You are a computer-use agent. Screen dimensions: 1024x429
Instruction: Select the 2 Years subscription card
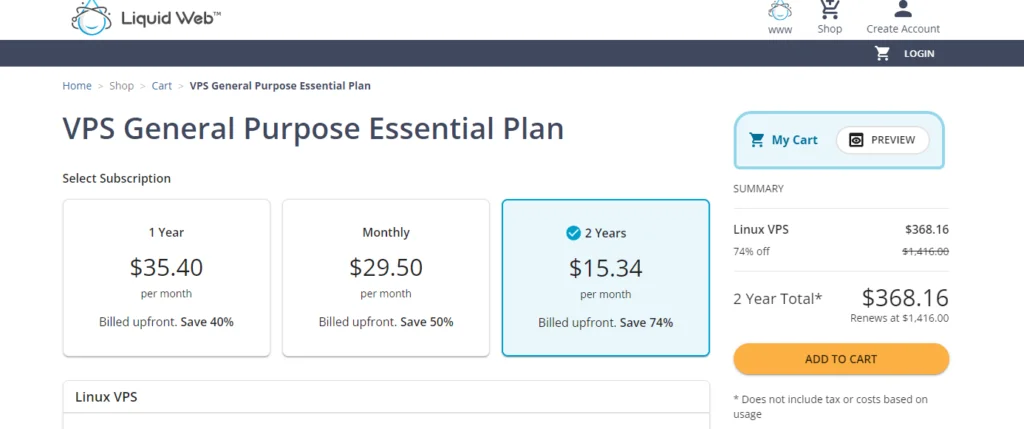(605, 278)
